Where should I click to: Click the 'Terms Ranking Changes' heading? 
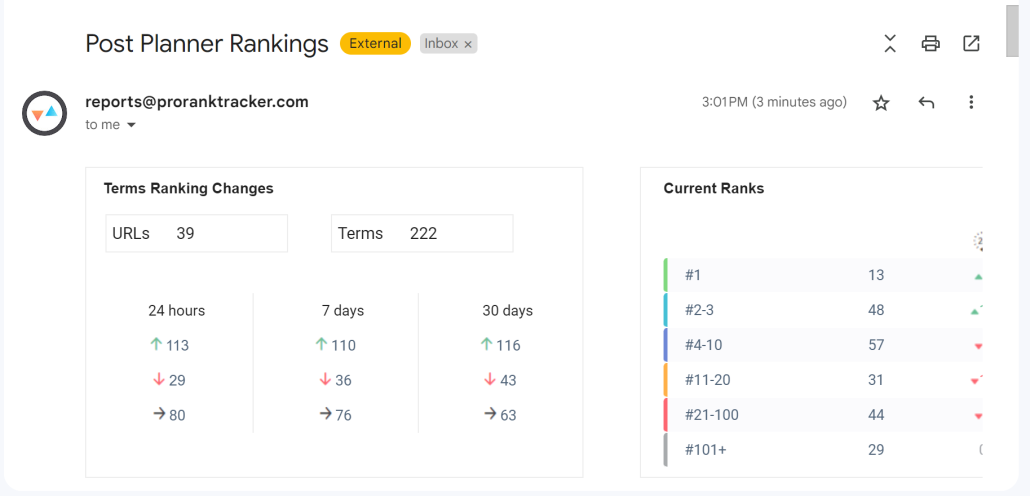[189, 189]
